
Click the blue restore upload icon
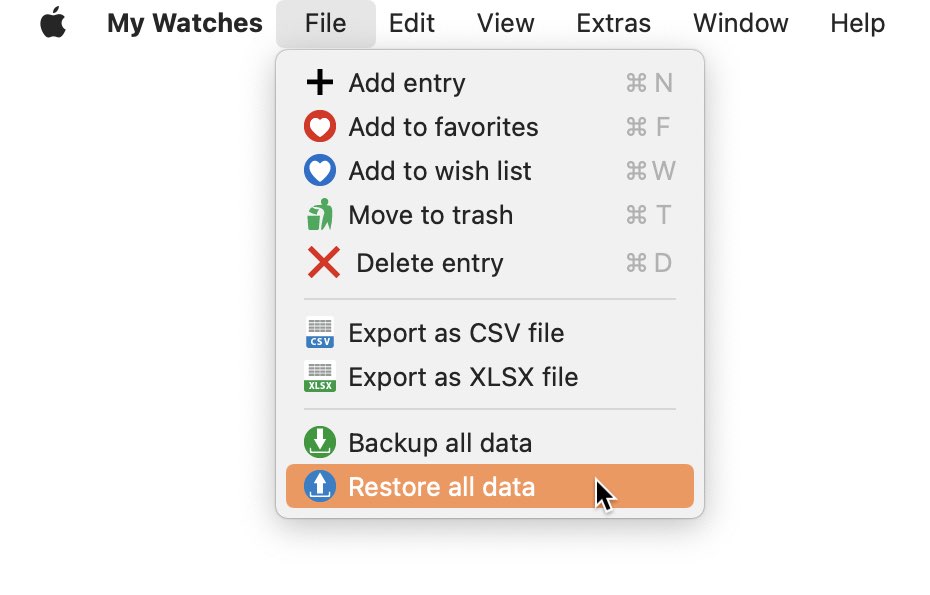coord(320,486)
